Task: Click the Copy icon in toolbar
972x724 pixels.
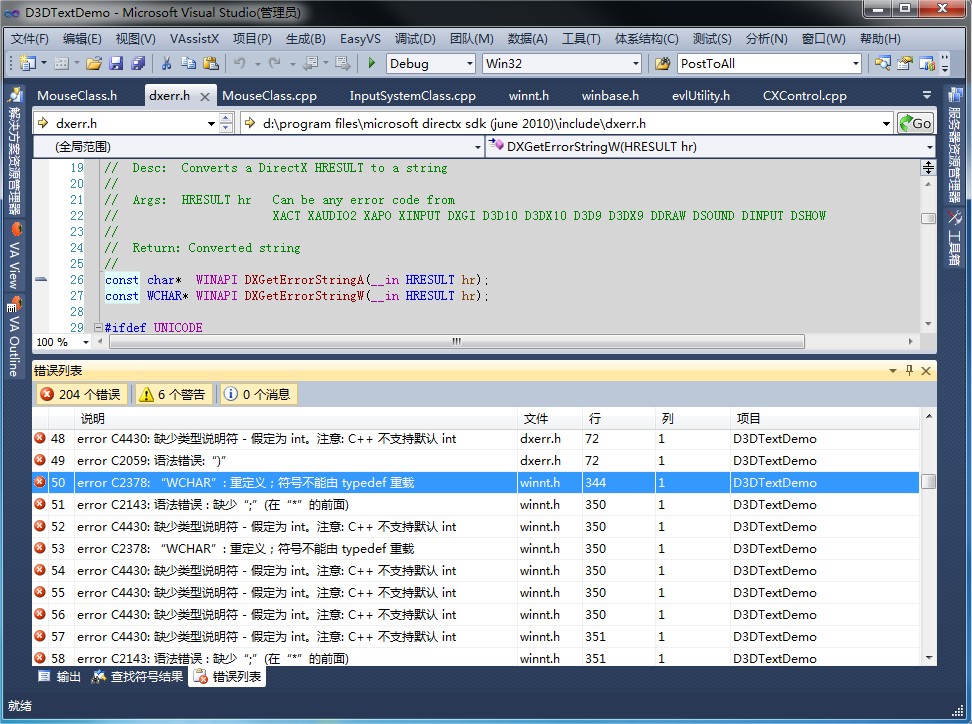Action: 188,63
